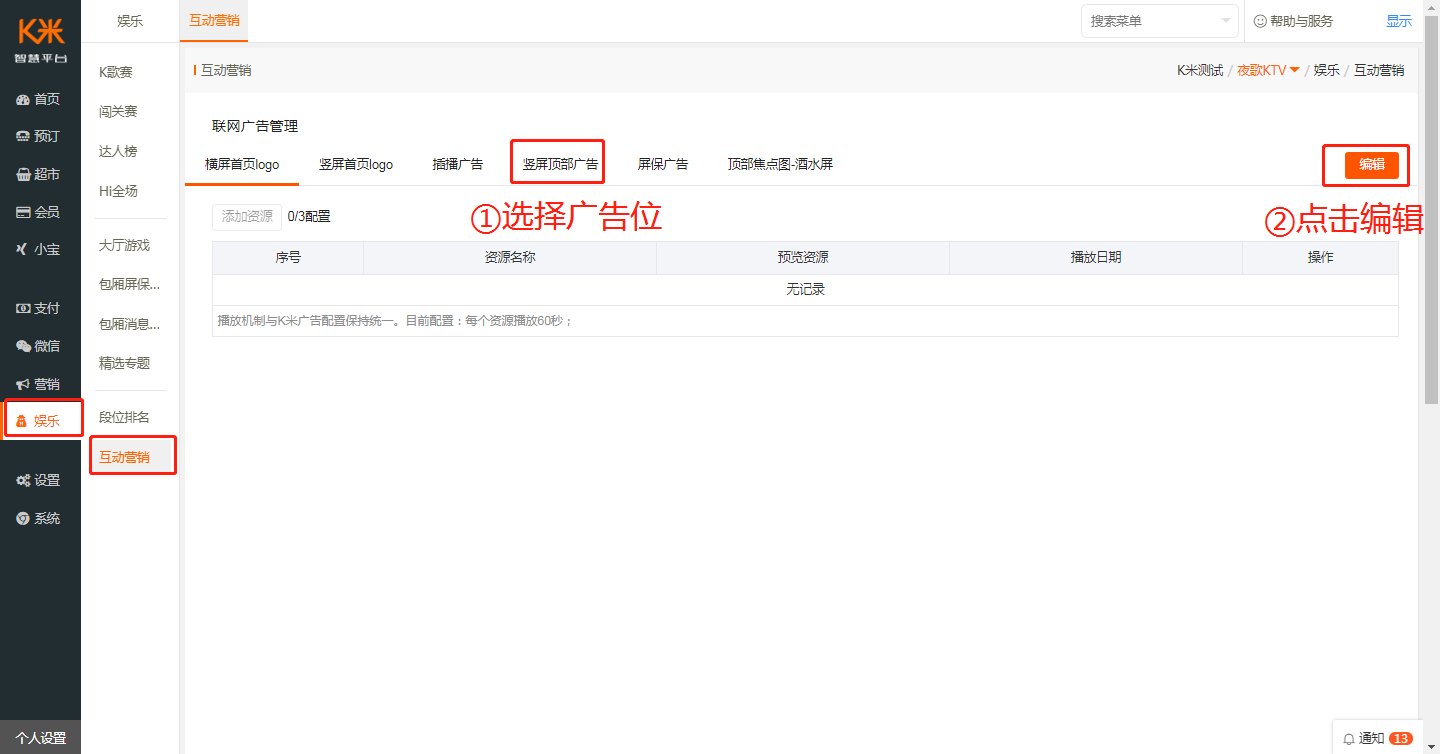
Task: Open 预订 in the left sidebar
Action: point(40,136)
